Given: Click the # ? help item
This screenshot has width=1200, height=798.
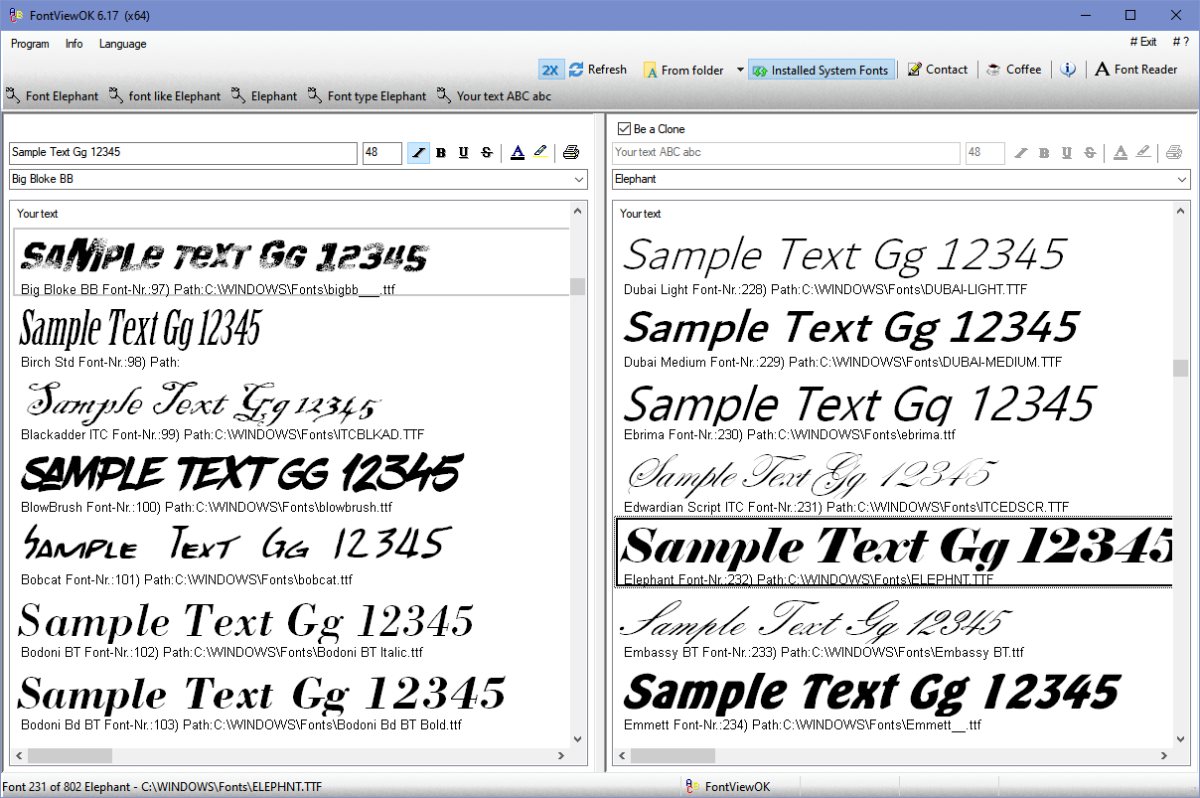Looking at the screenshot, I should (x=1180, y=42).
